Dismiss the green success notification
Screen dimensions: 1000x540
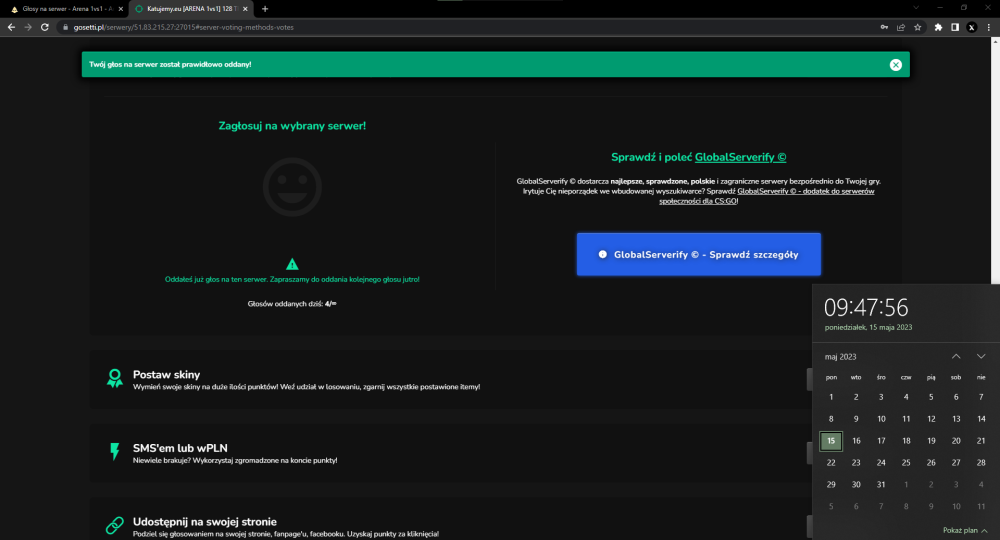(x=895, y=64)
